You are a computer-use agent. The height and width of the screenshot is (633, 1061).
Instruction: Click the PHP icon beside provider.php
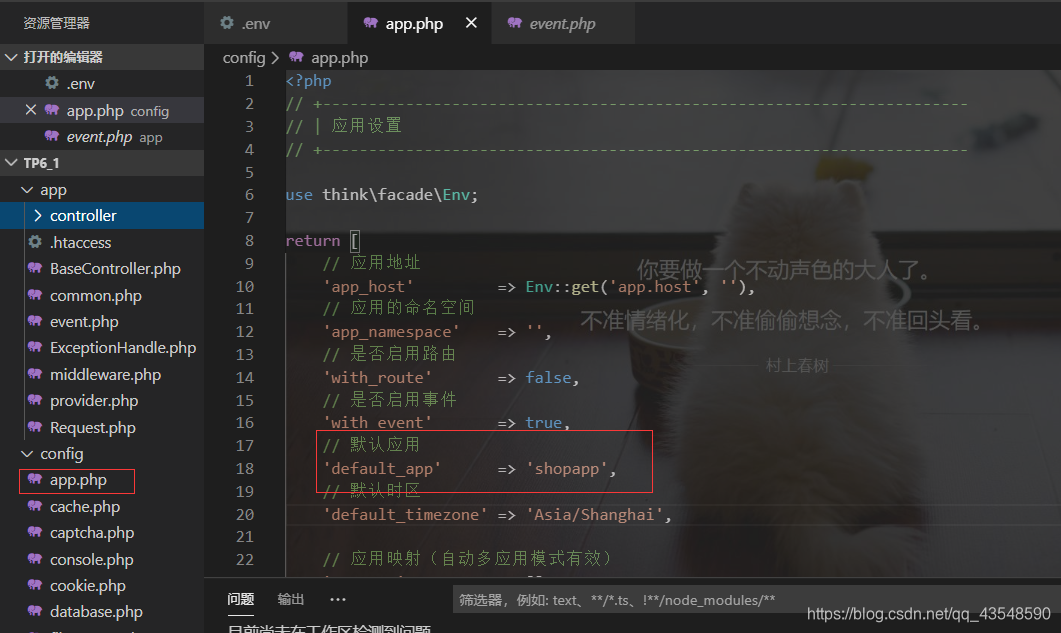(x=35, y=400)
